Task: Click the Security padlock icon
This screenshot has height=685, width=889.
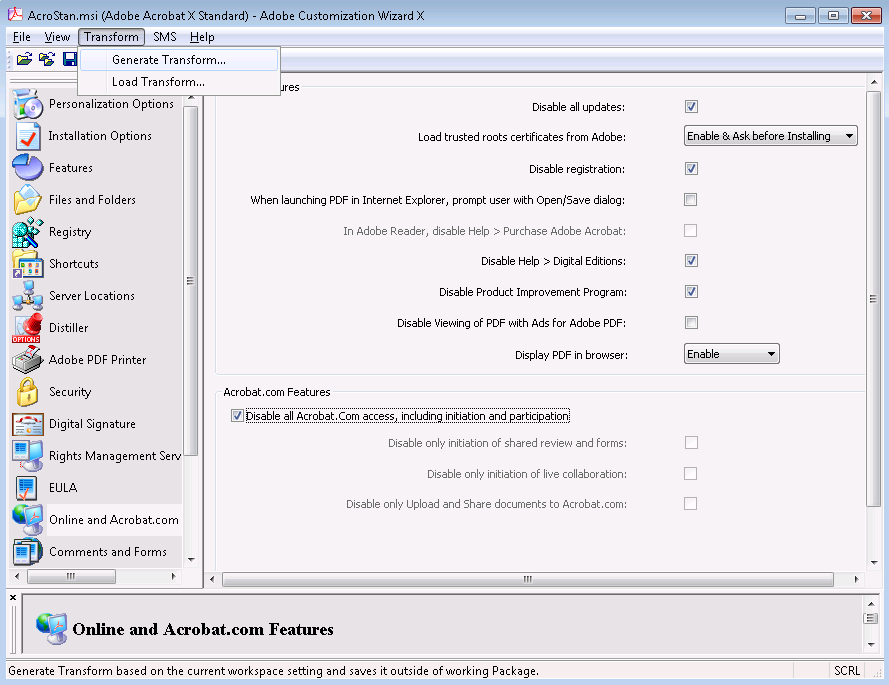Action: [27, 392]
